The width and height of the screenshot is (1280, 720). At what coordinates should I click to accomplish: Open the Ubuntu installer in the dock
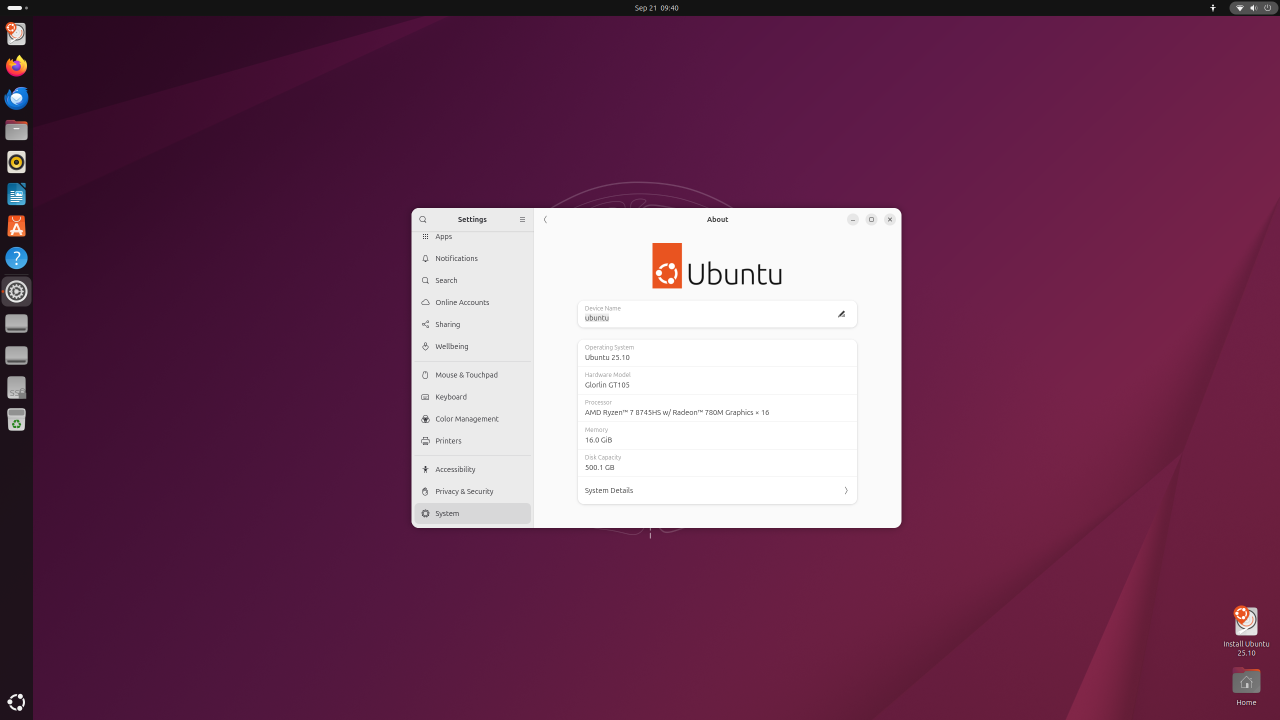16,34
